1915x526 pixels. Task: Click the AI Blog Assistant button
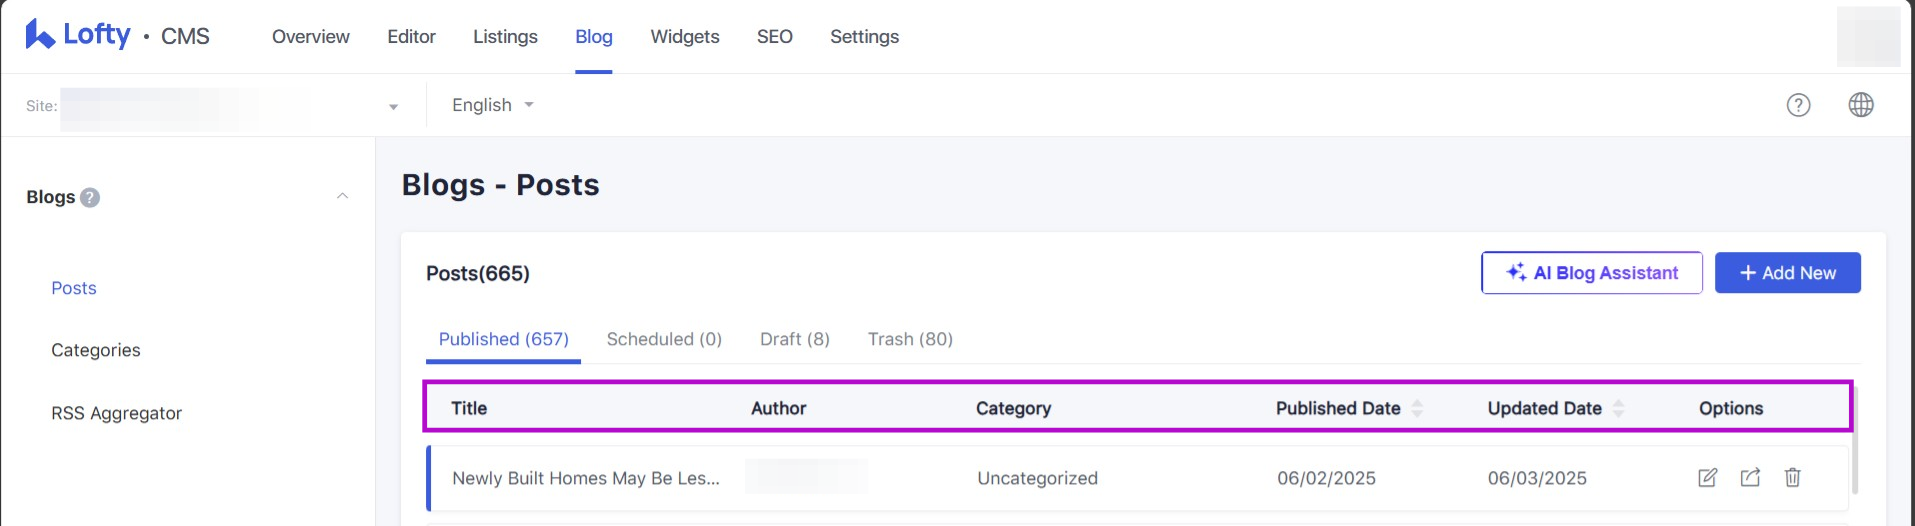point(1591,273)
